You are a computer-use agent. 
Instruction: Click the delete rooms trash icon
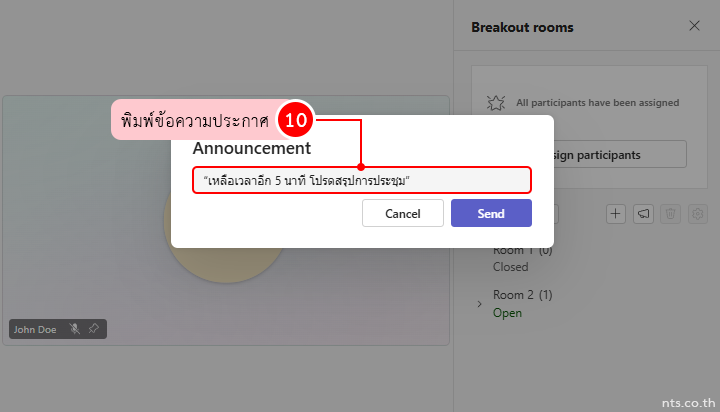671,213
